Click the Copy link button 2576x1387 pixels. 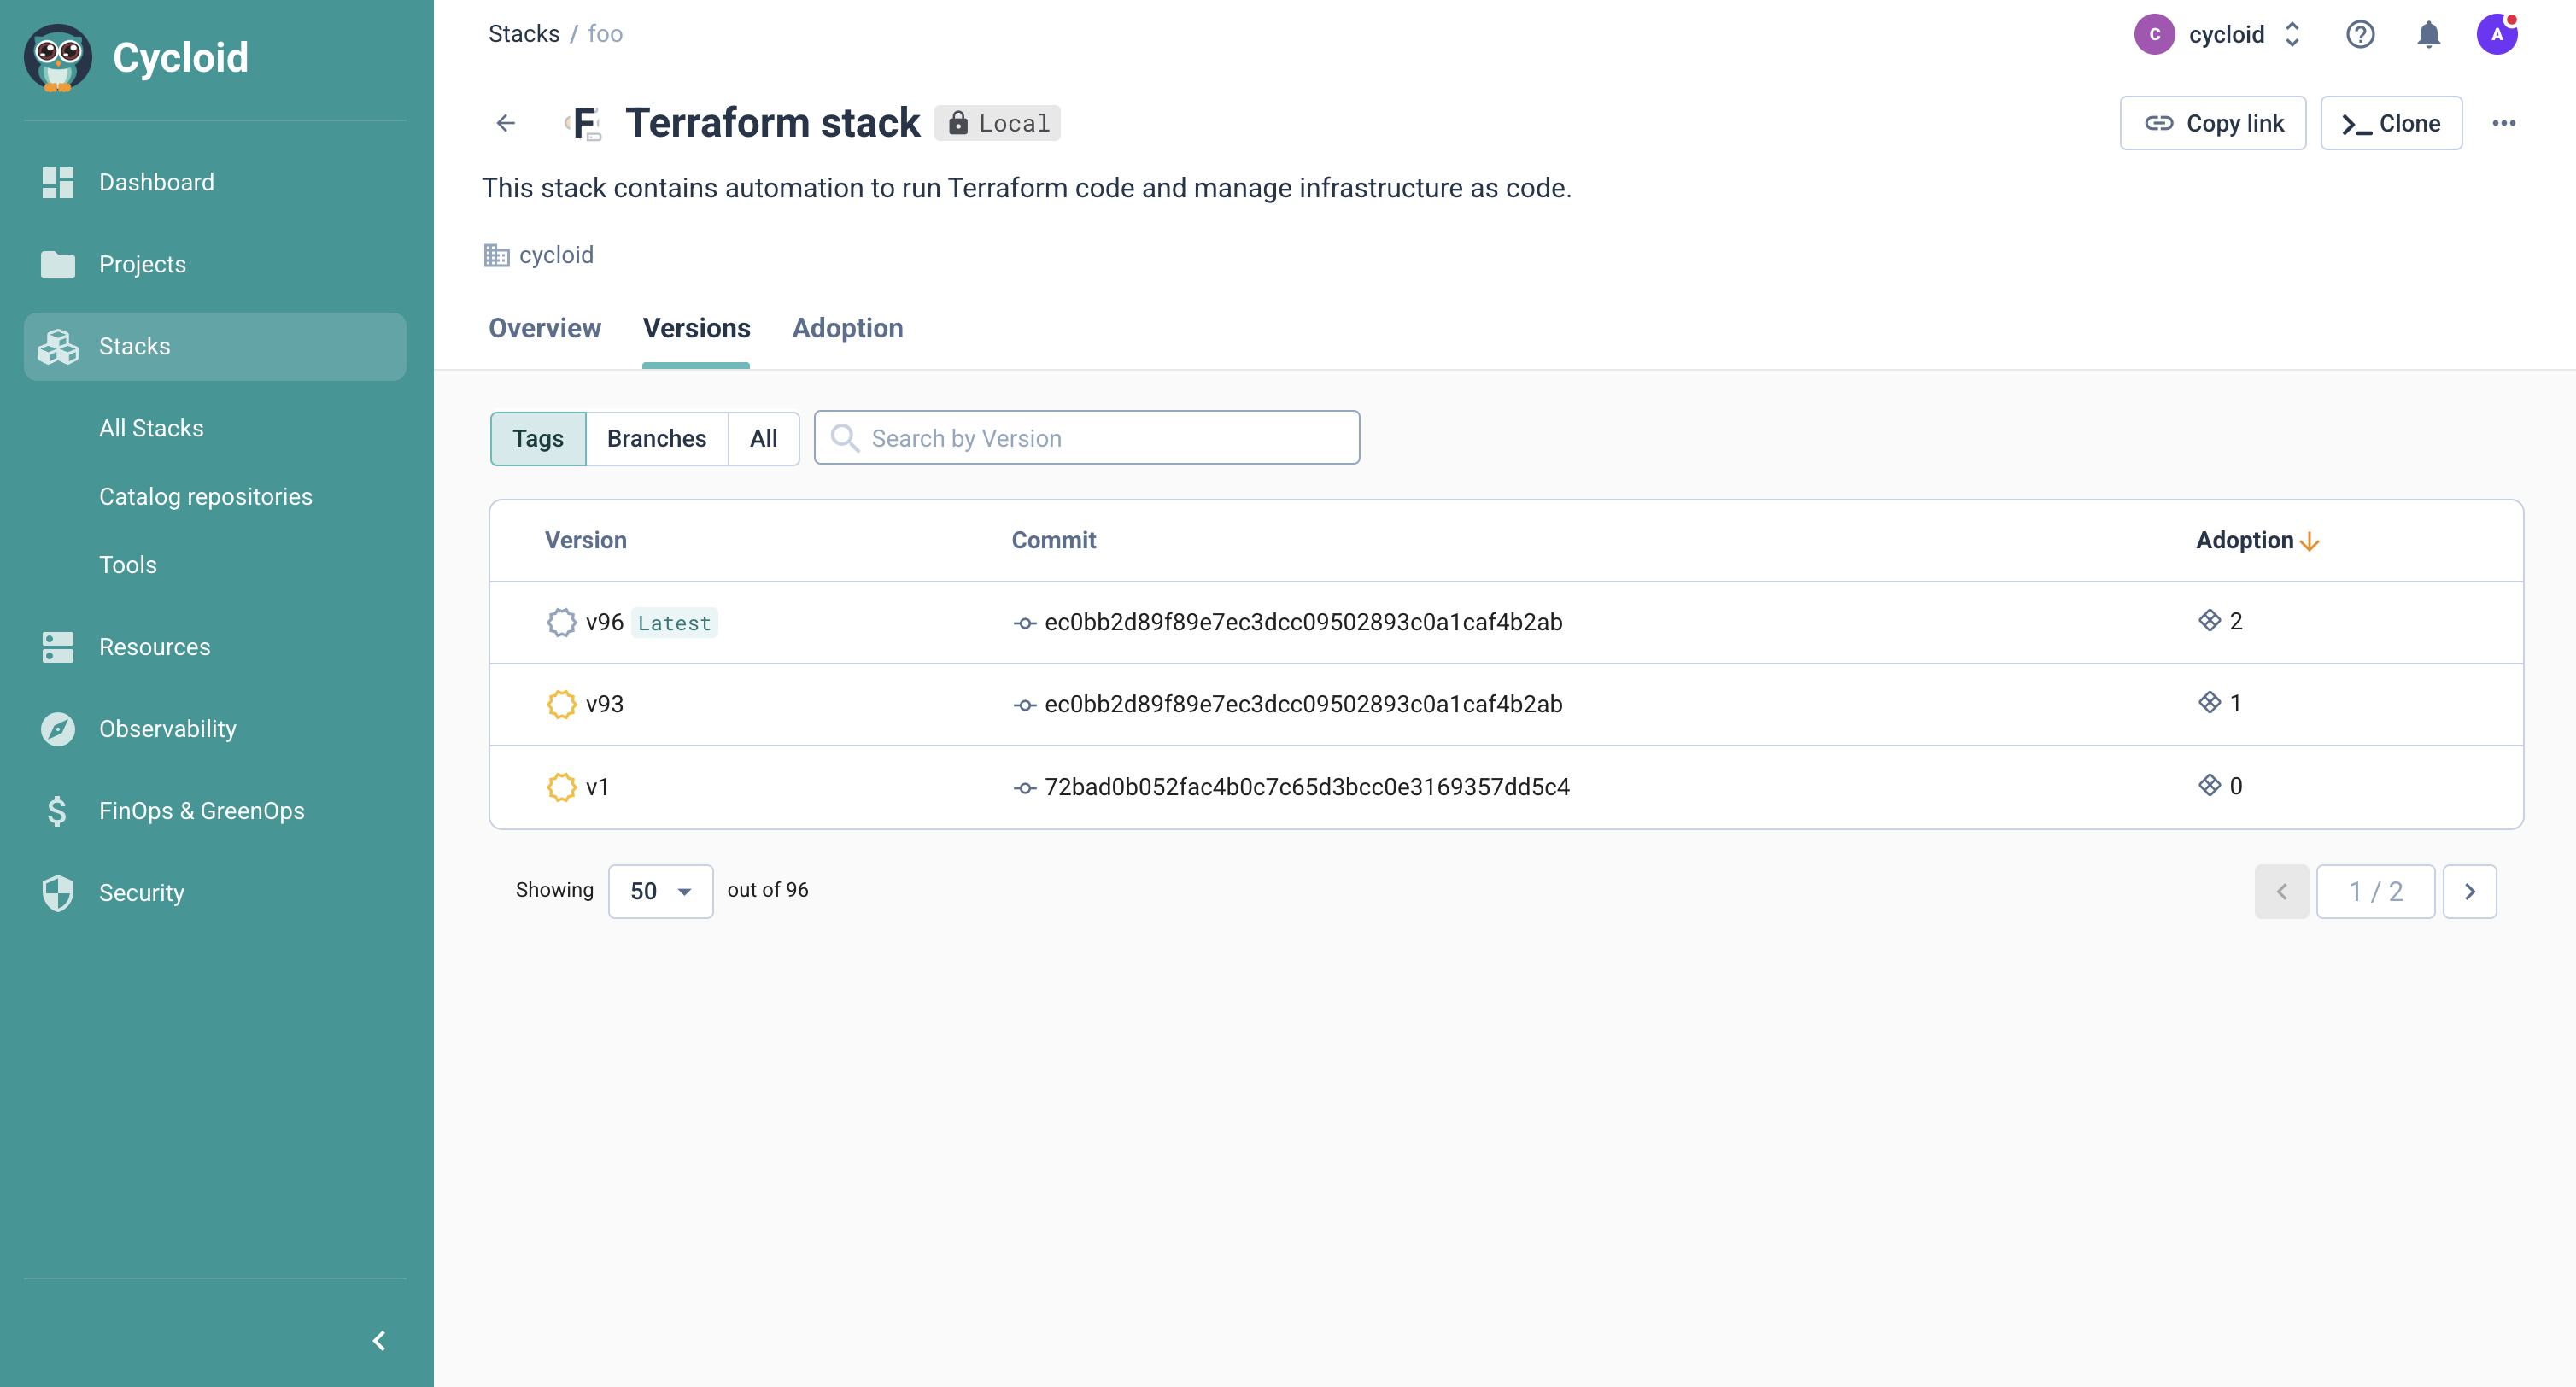2213,123
